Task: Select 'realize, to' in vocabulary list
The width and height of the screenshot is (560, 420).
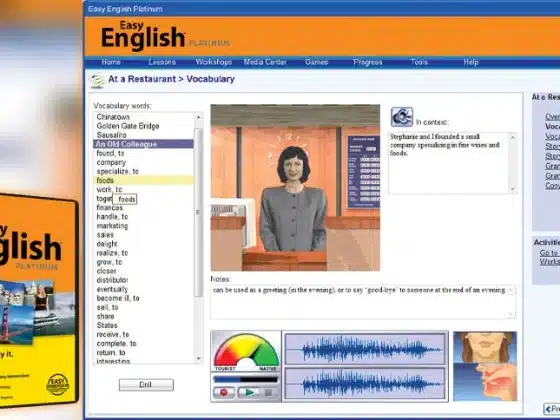Action: click(x=112, y=253)
